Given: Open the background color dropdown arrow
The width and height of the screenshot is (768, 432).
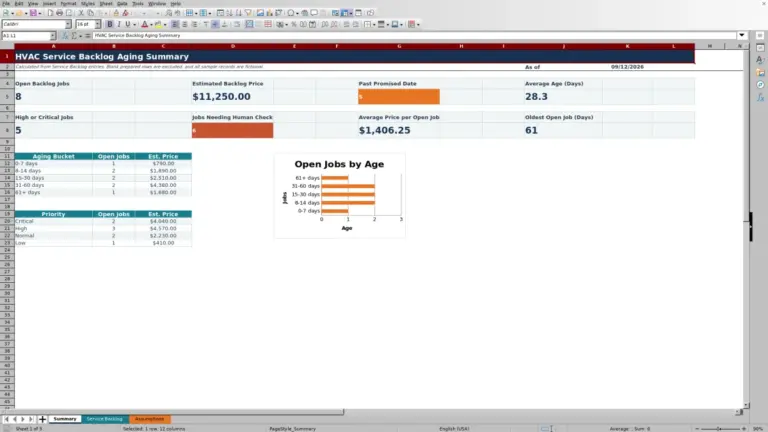Looking at the screenshot, I should click(165, 24).
